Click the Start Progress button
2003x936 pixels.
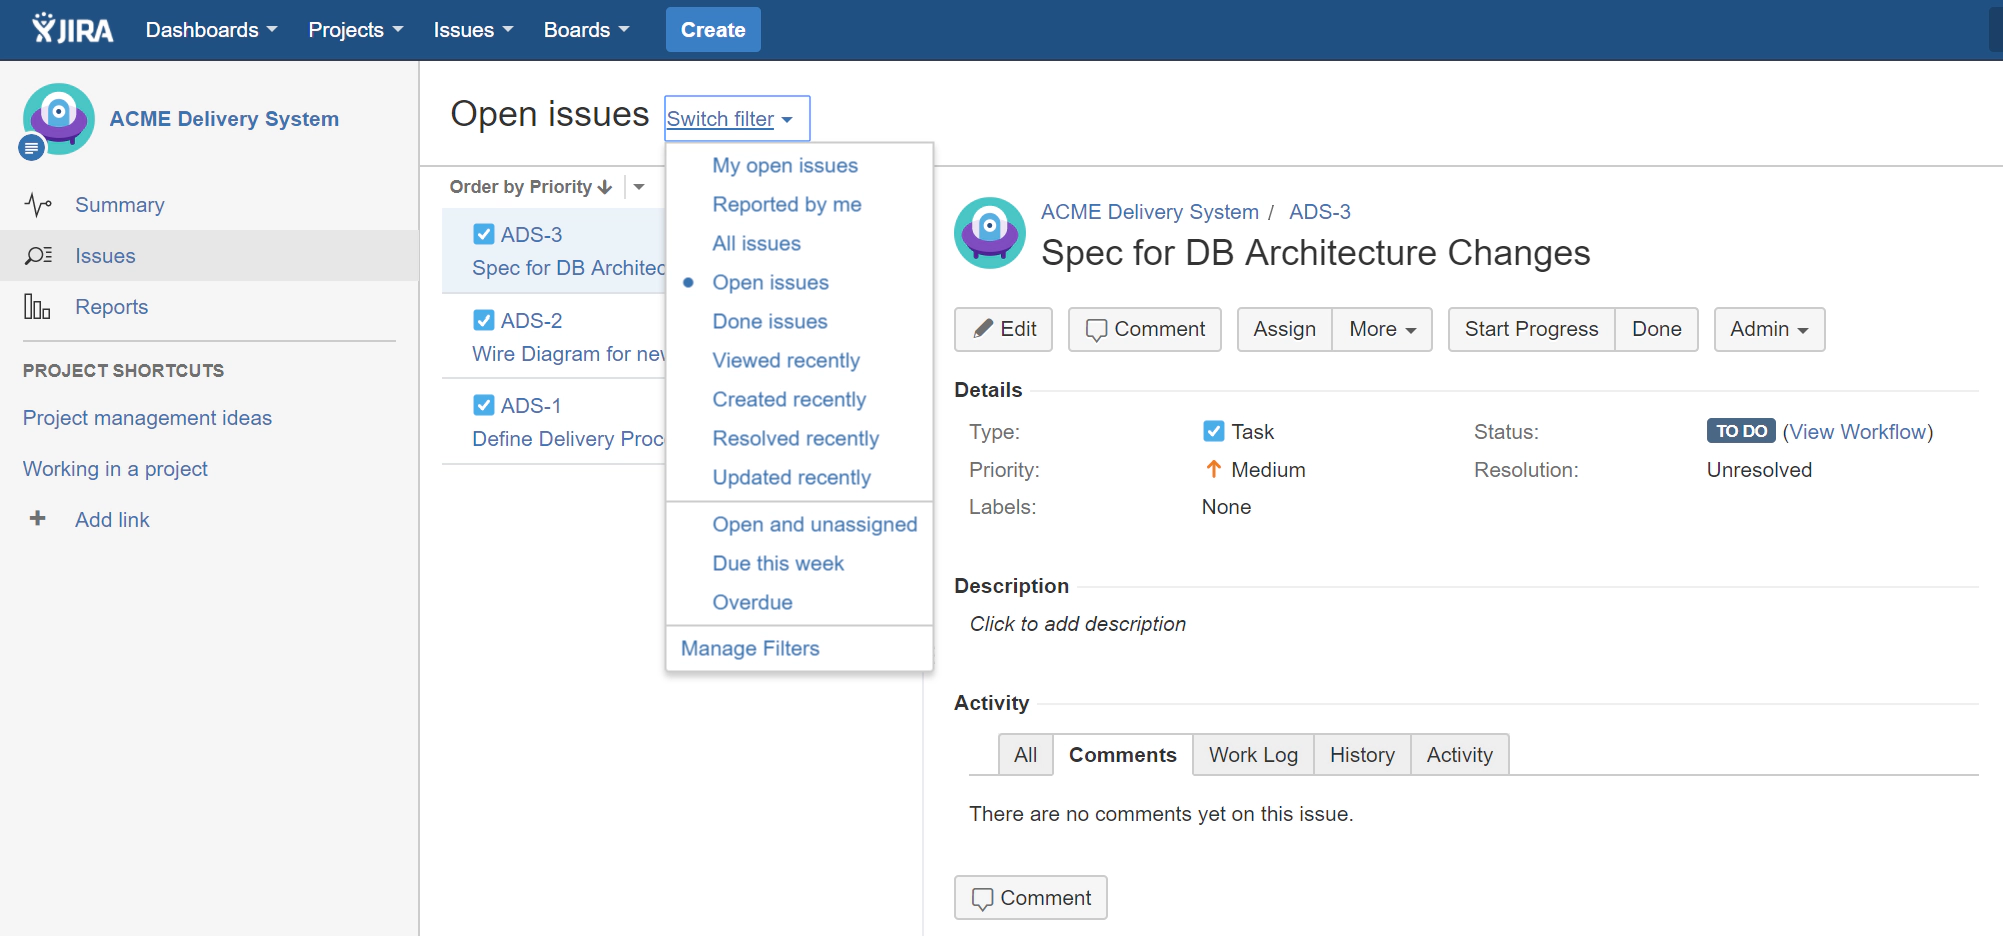pyautogui.click(x=1530, y=328)
